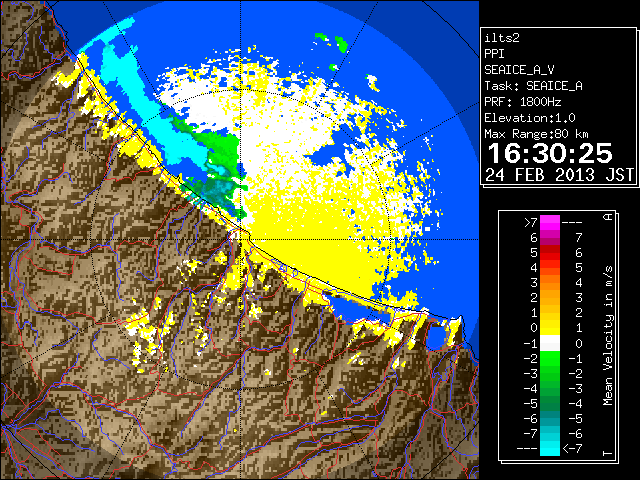Select the 'Elevation:1.0' text

[x=530, y=118]
